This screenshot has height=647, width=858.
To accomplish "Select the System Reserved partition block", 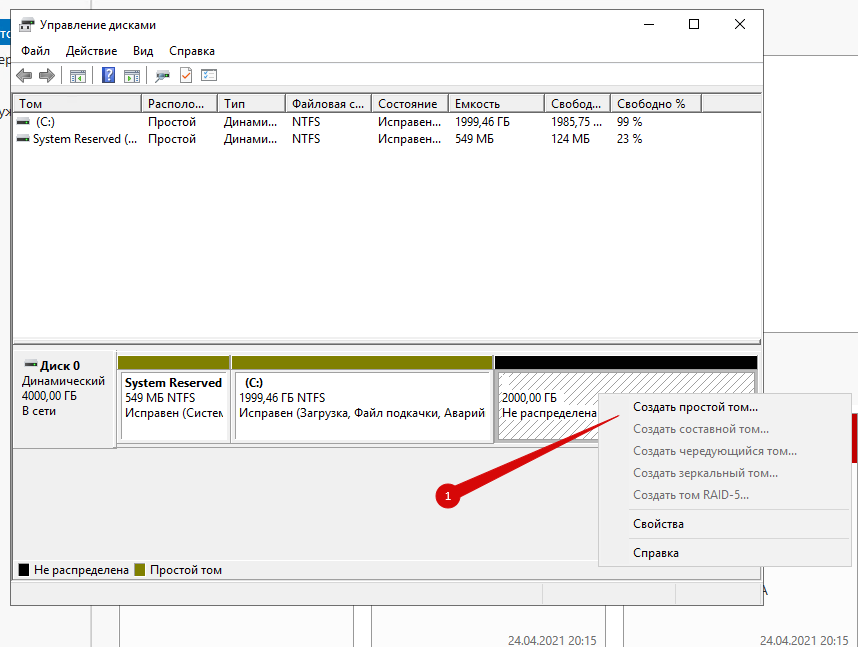I will [172, 402].
